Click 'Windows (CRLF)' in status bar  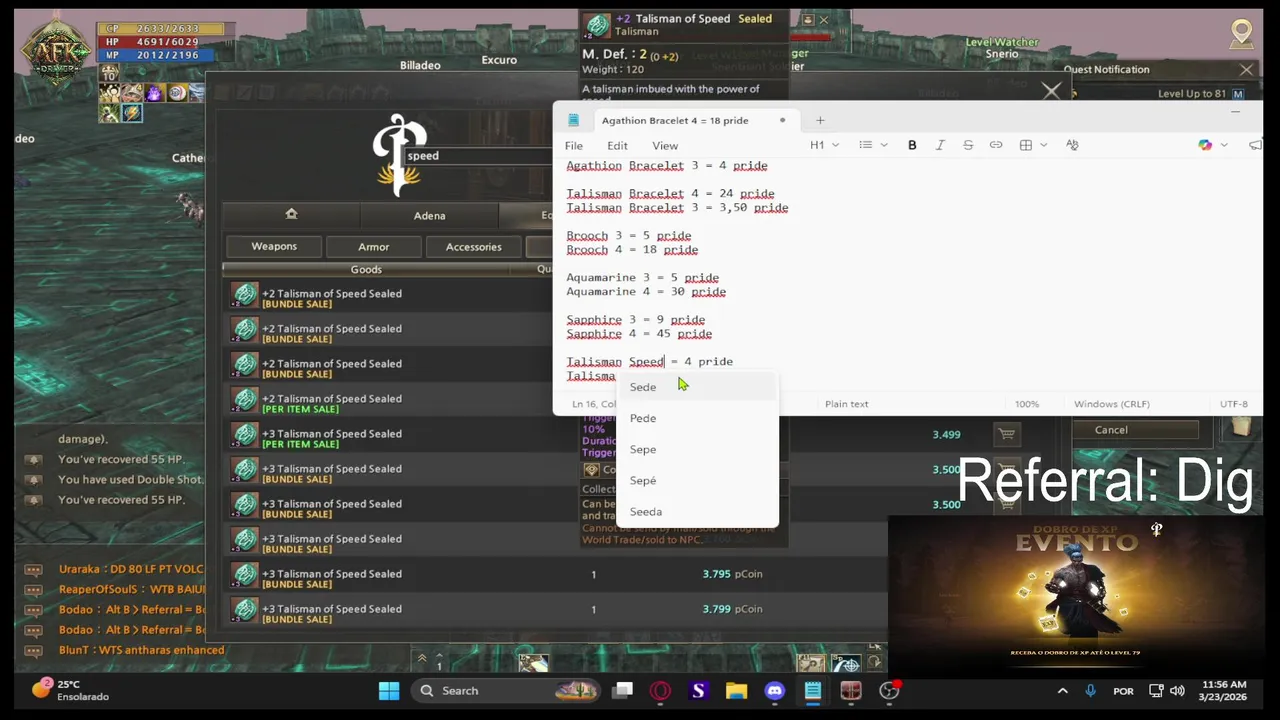coord(1111,404)
